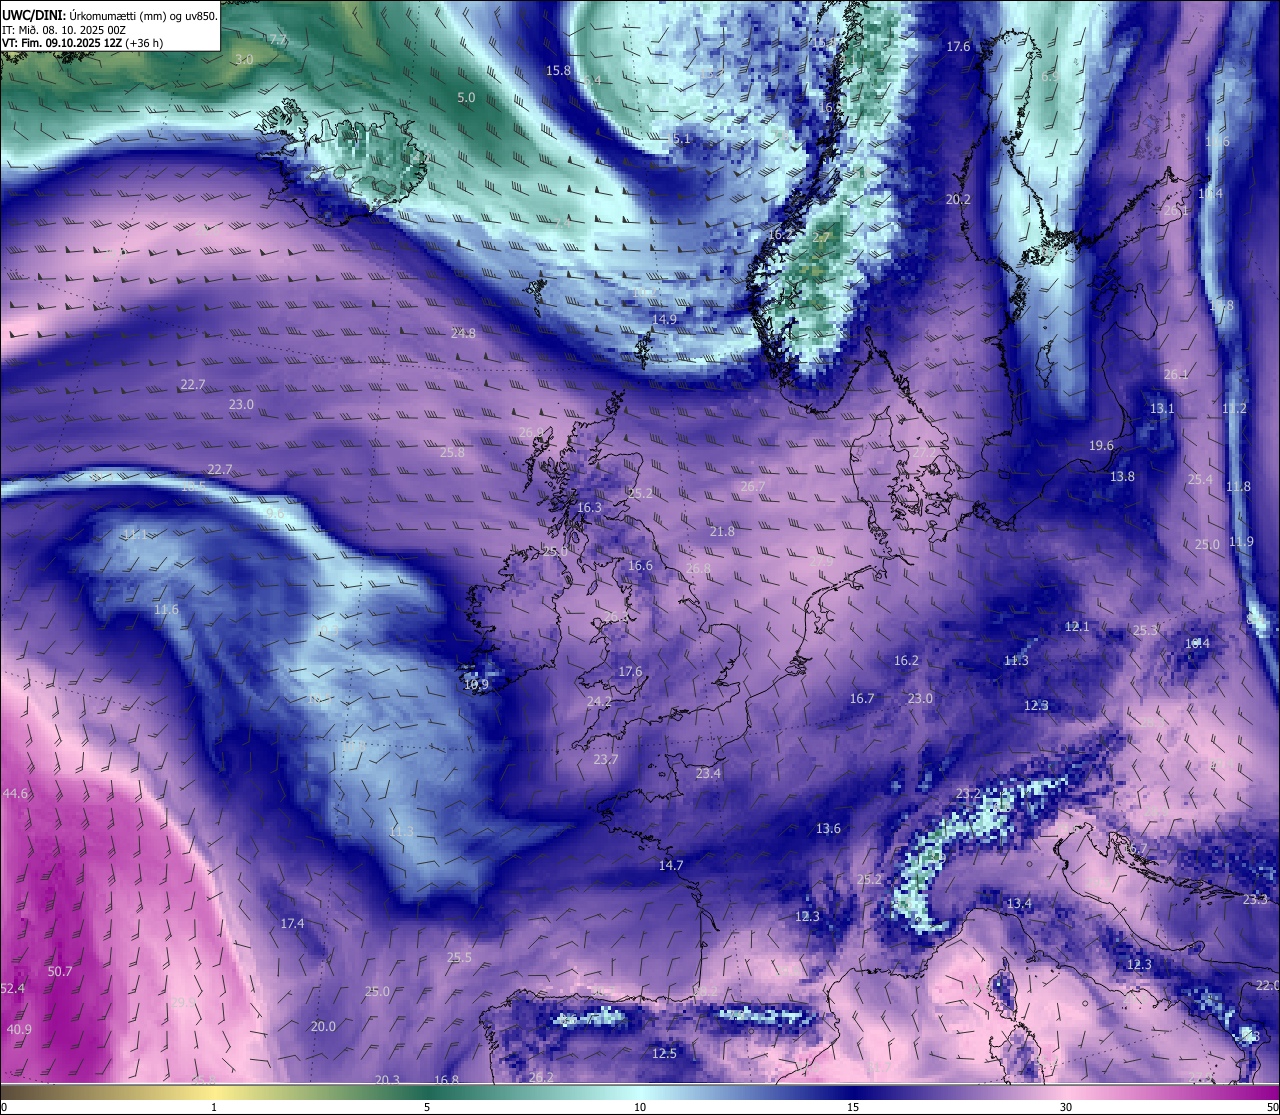Click the map value '14.9'
This screenshot has height=1115, width=1280.
point(664,319)
